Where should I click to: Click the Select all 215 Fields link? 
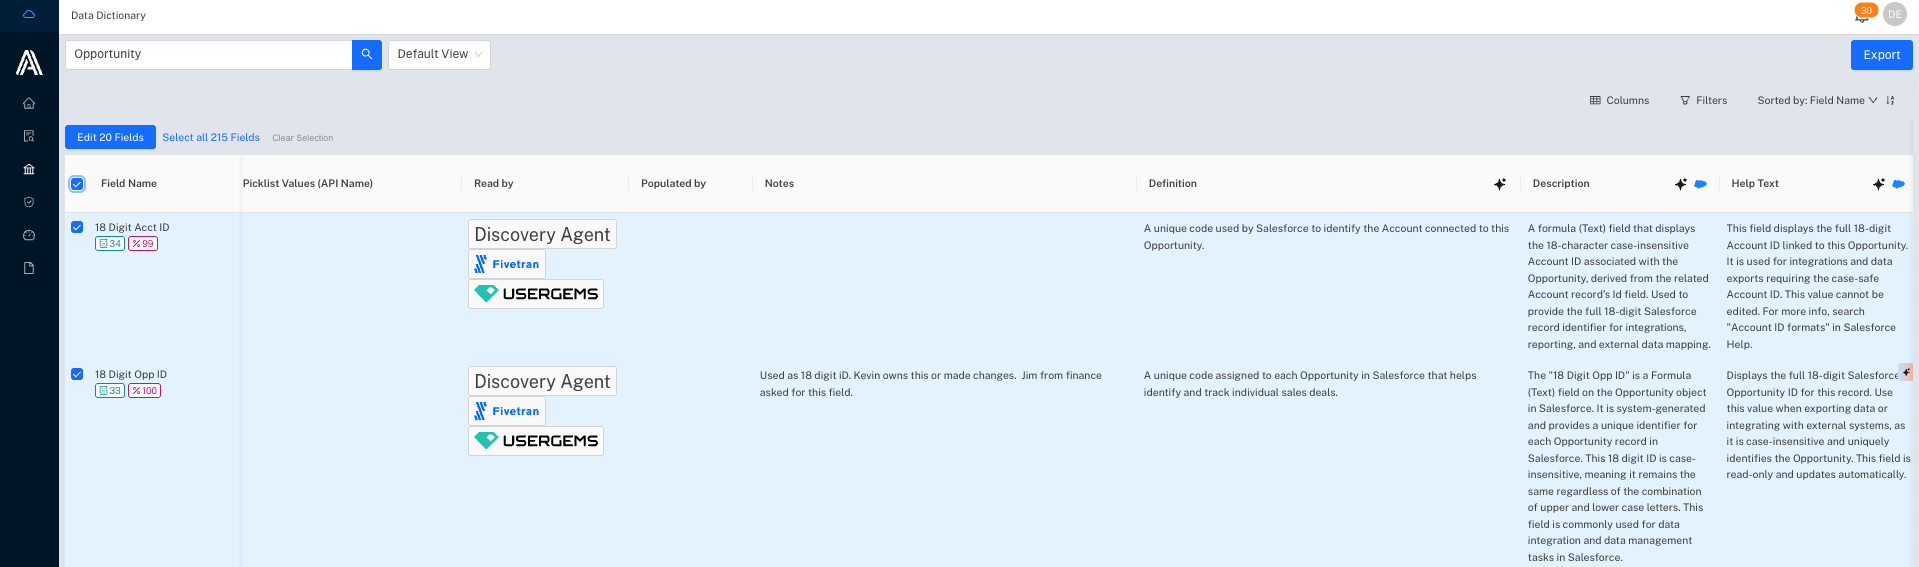click(211, 138)
